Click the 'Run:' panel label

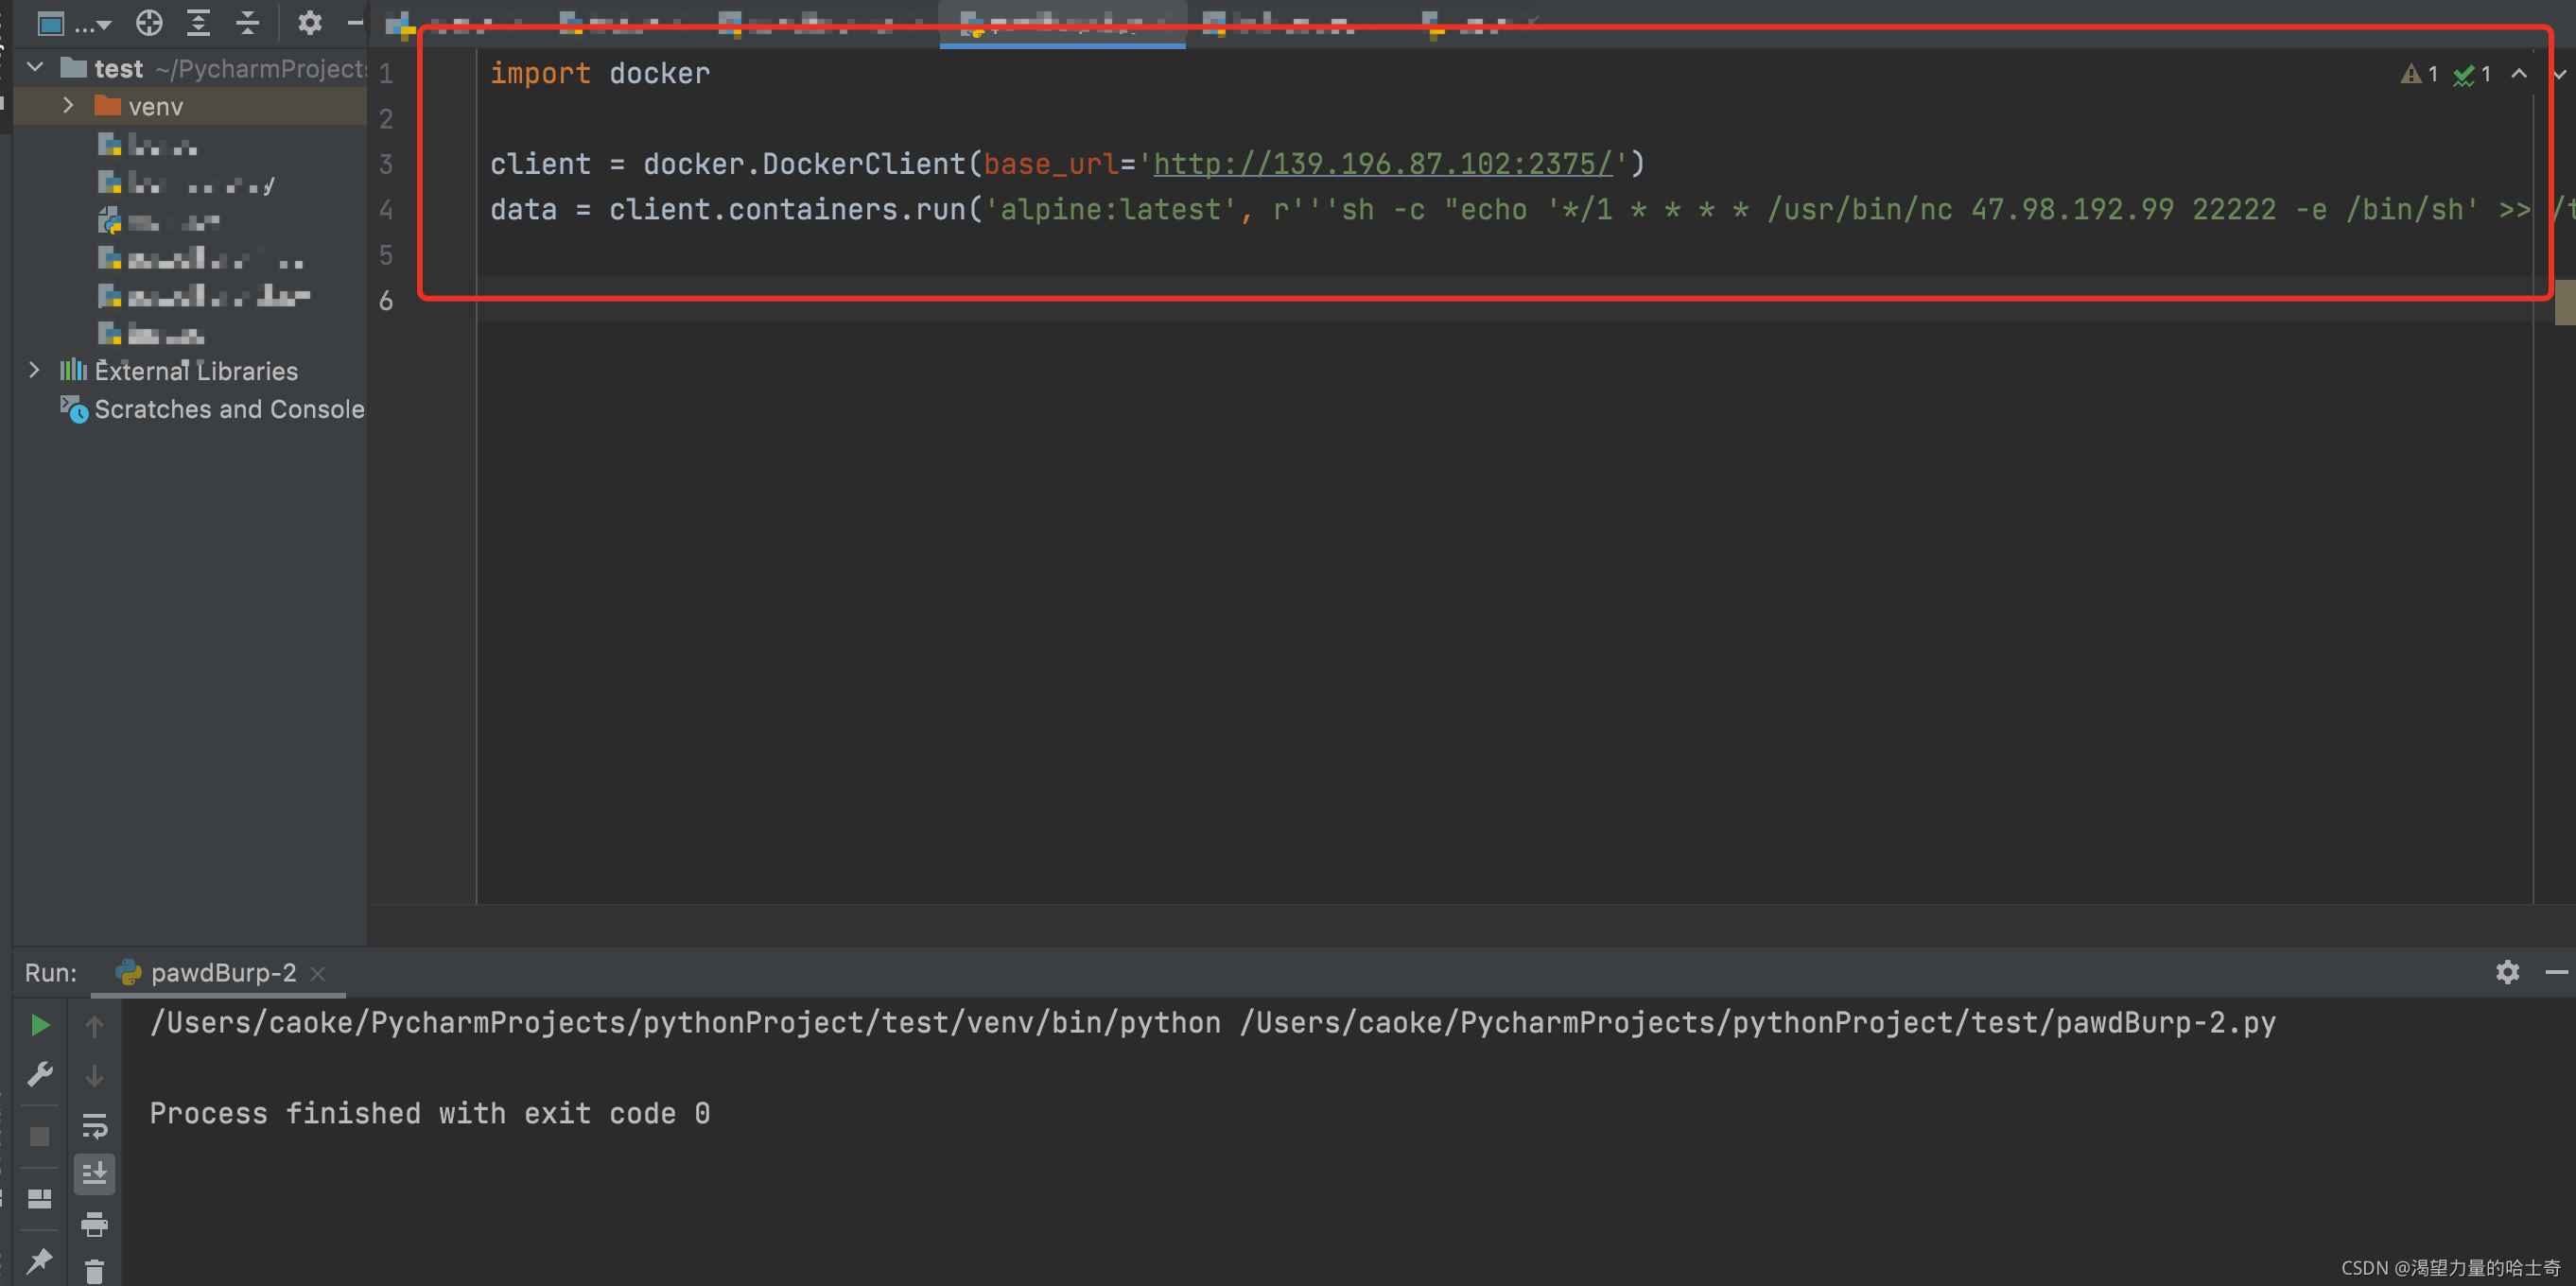51,973
